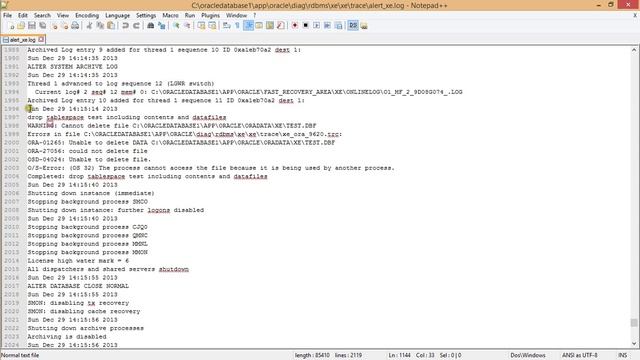Image resolution: width=640 pixels, height=360 pixels.
Task: Open the Language menu
Action: (117, 16)
